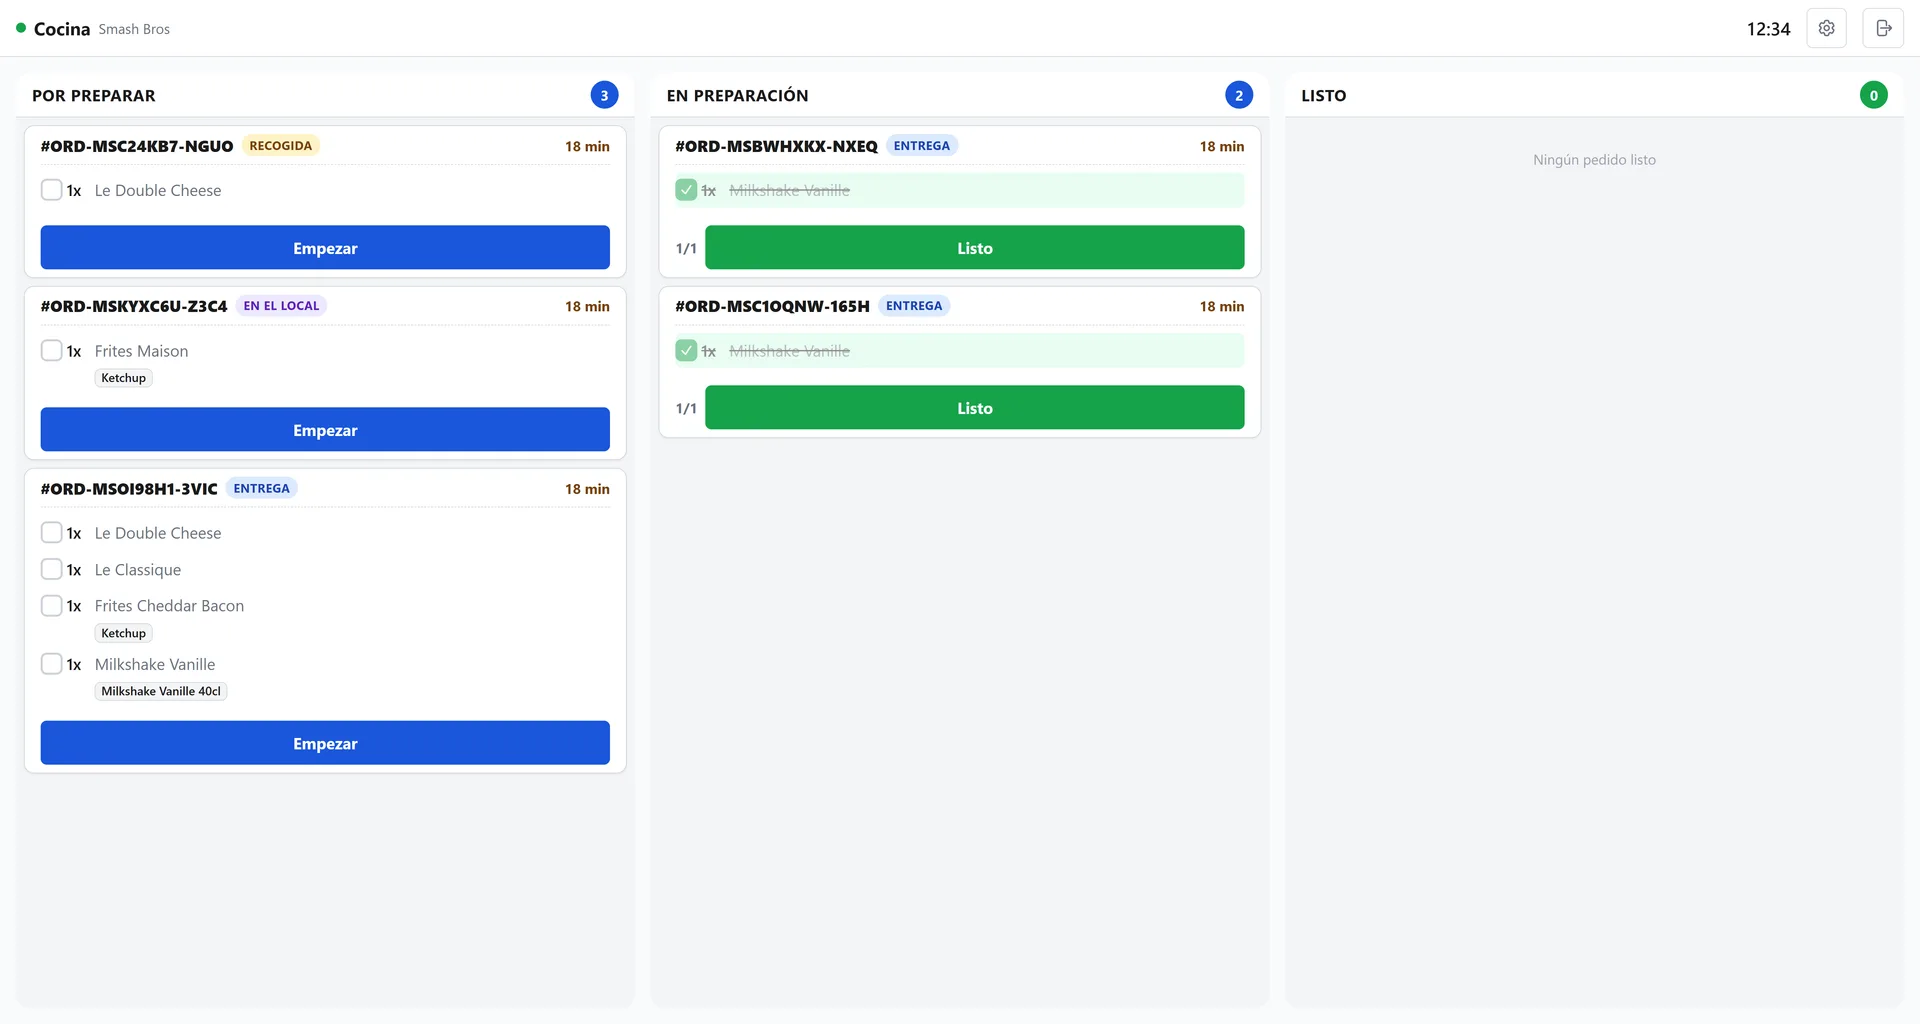1920x1024 pixels.
Task: Check the Frites Maison item
Action: (52, 350)
